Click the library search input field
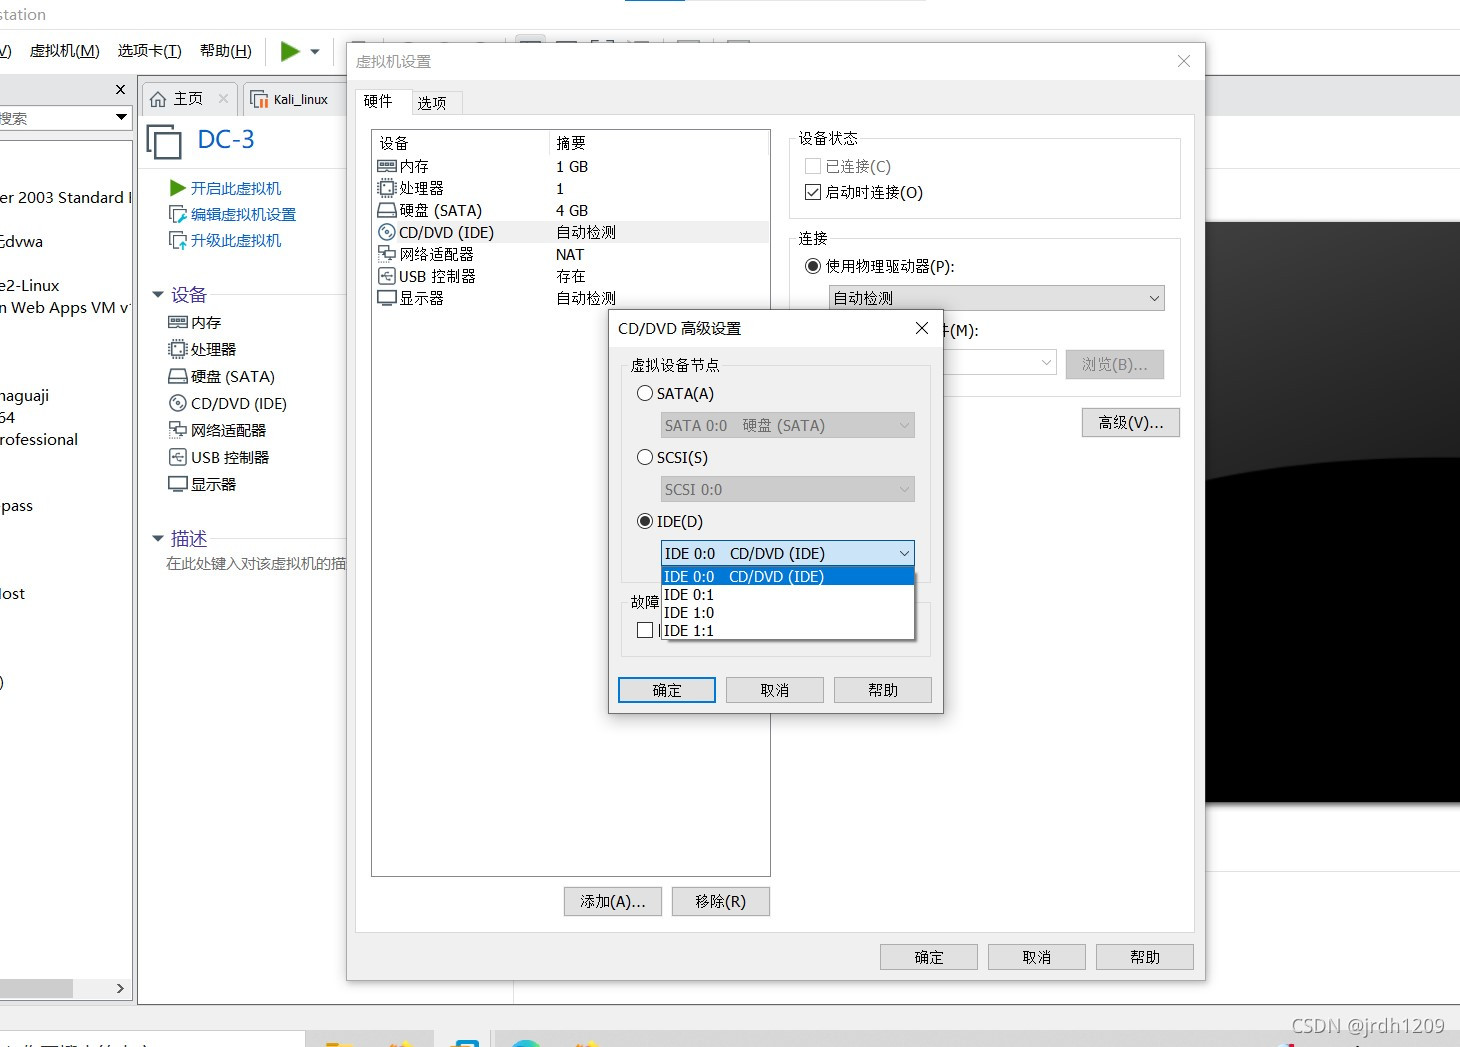Screen dimensions: 1460x1047 point(55,118)
